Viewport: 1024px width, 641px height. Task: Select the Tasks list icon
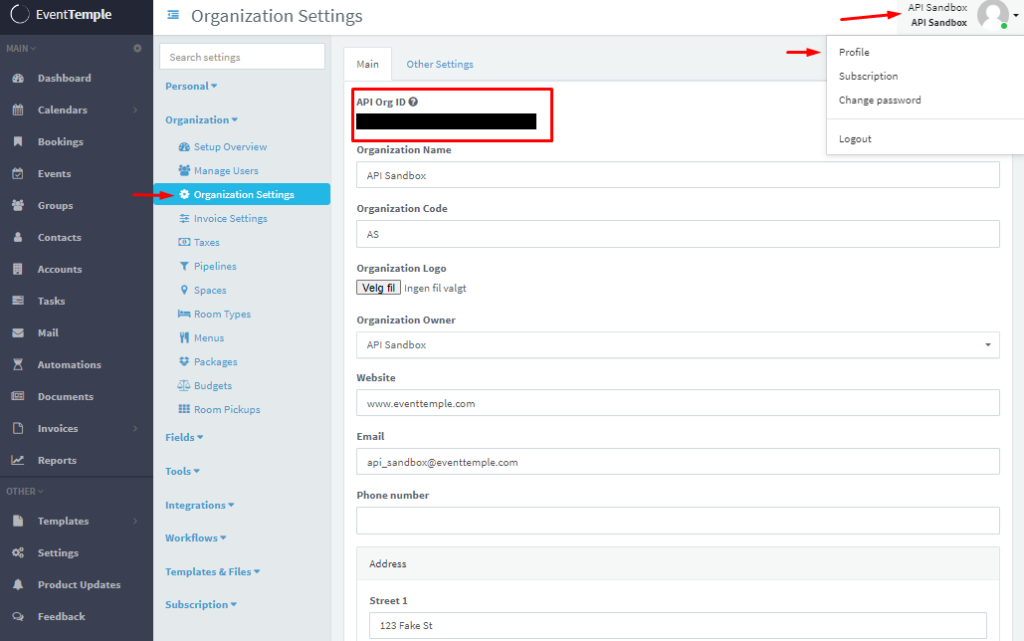[18, 301]
